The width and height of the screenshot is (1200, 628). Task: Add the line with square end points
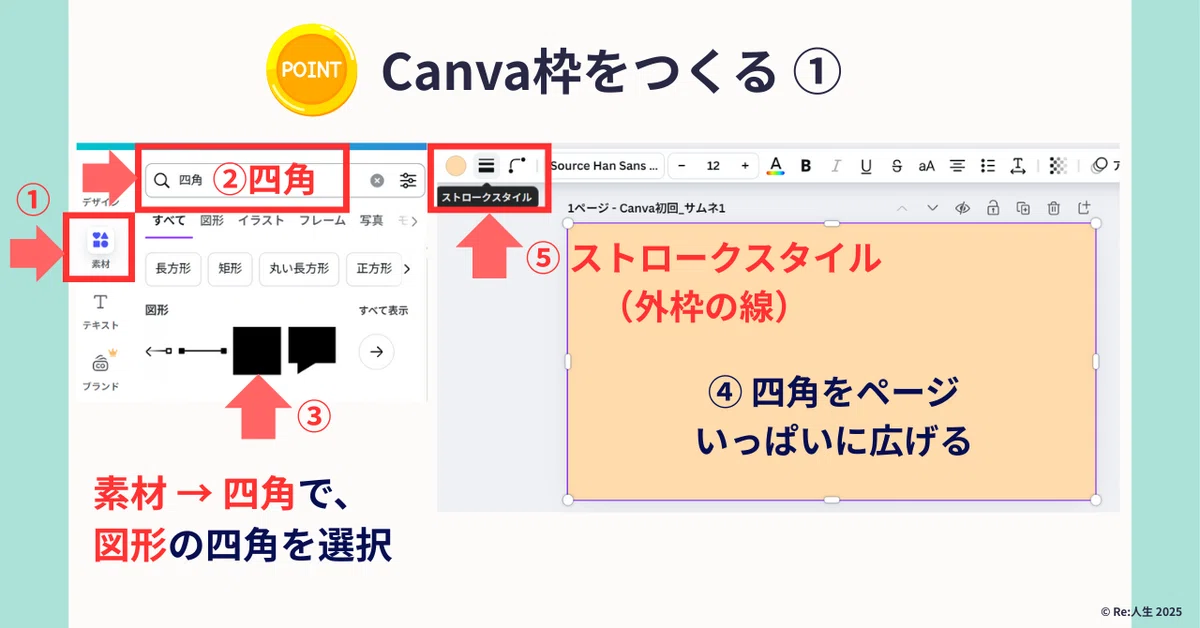pyautogui.click(x=201, y=351)
